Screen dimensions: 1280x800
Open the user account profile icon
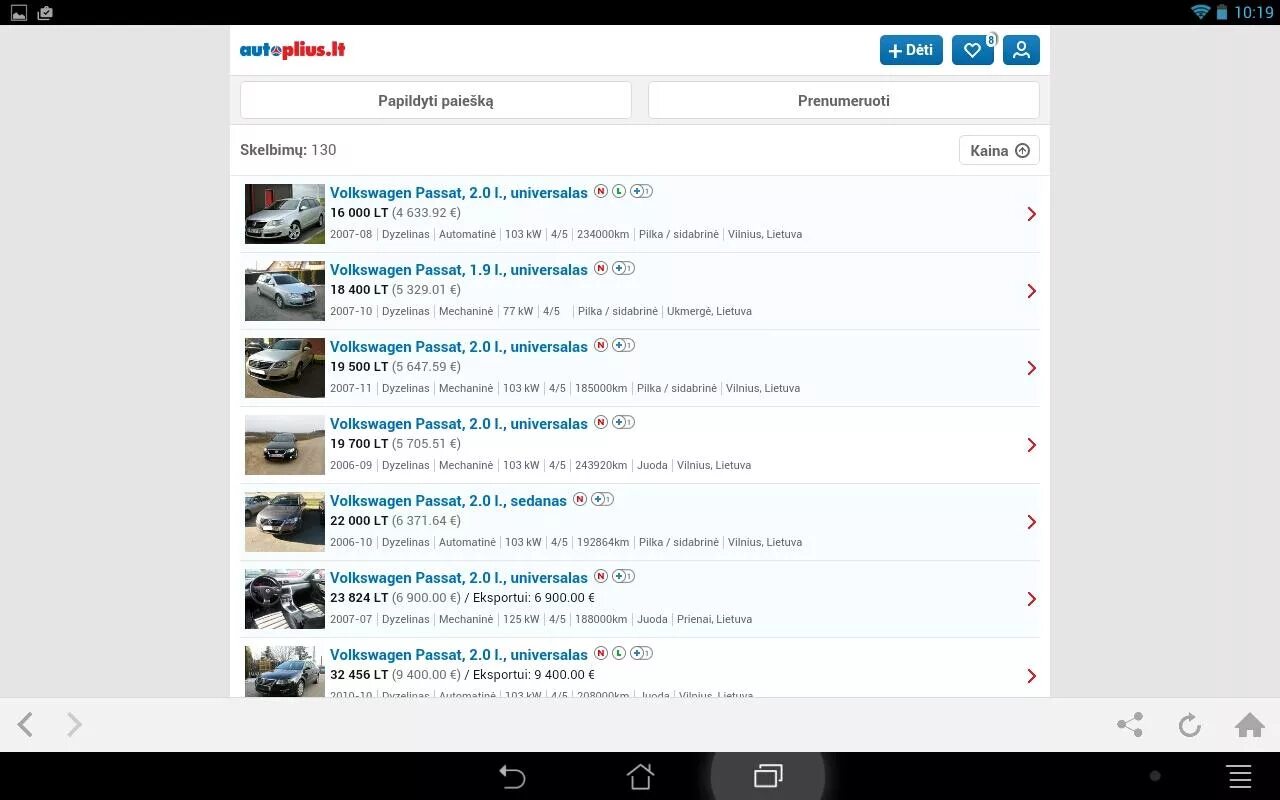(1021, 50)
